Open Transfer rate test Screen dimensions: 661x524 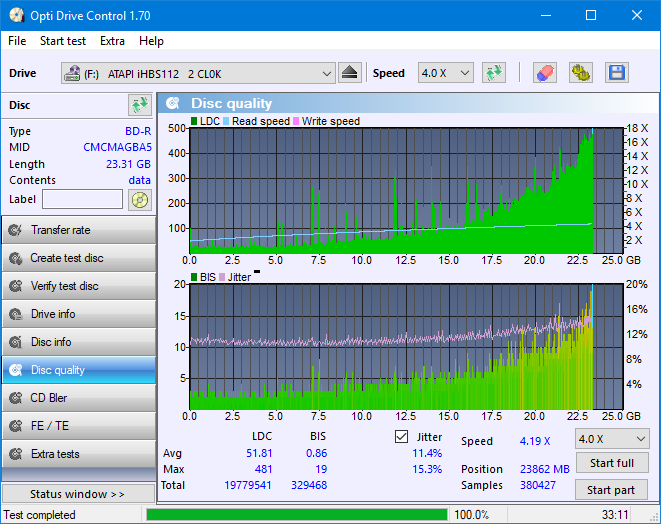[79, 230]
